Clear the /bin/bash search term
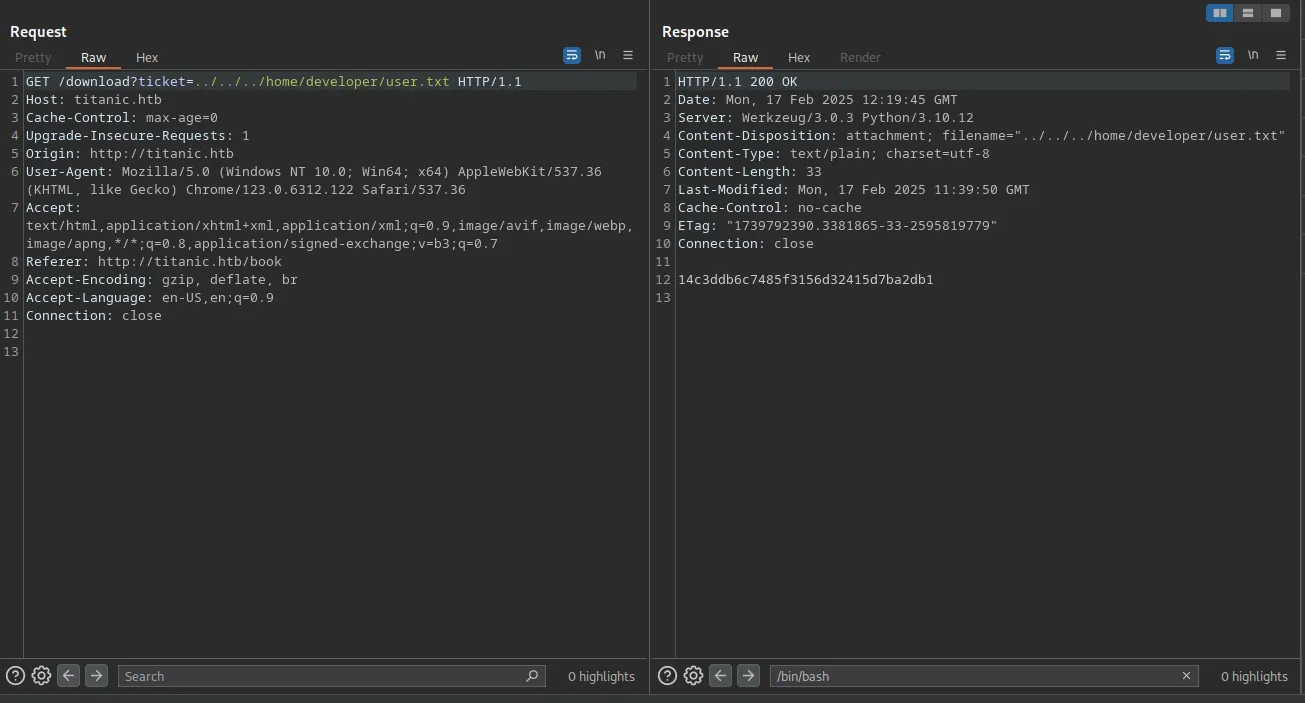This screenshot has height=703, width=1305. [x=1186, y=676]
